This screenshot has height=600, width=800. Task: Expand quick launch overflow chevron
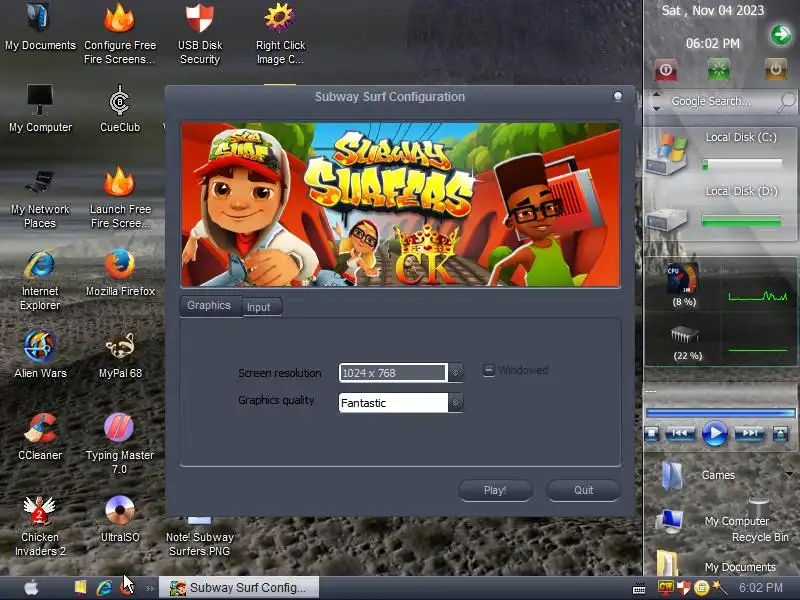click(x=149, y=588)
